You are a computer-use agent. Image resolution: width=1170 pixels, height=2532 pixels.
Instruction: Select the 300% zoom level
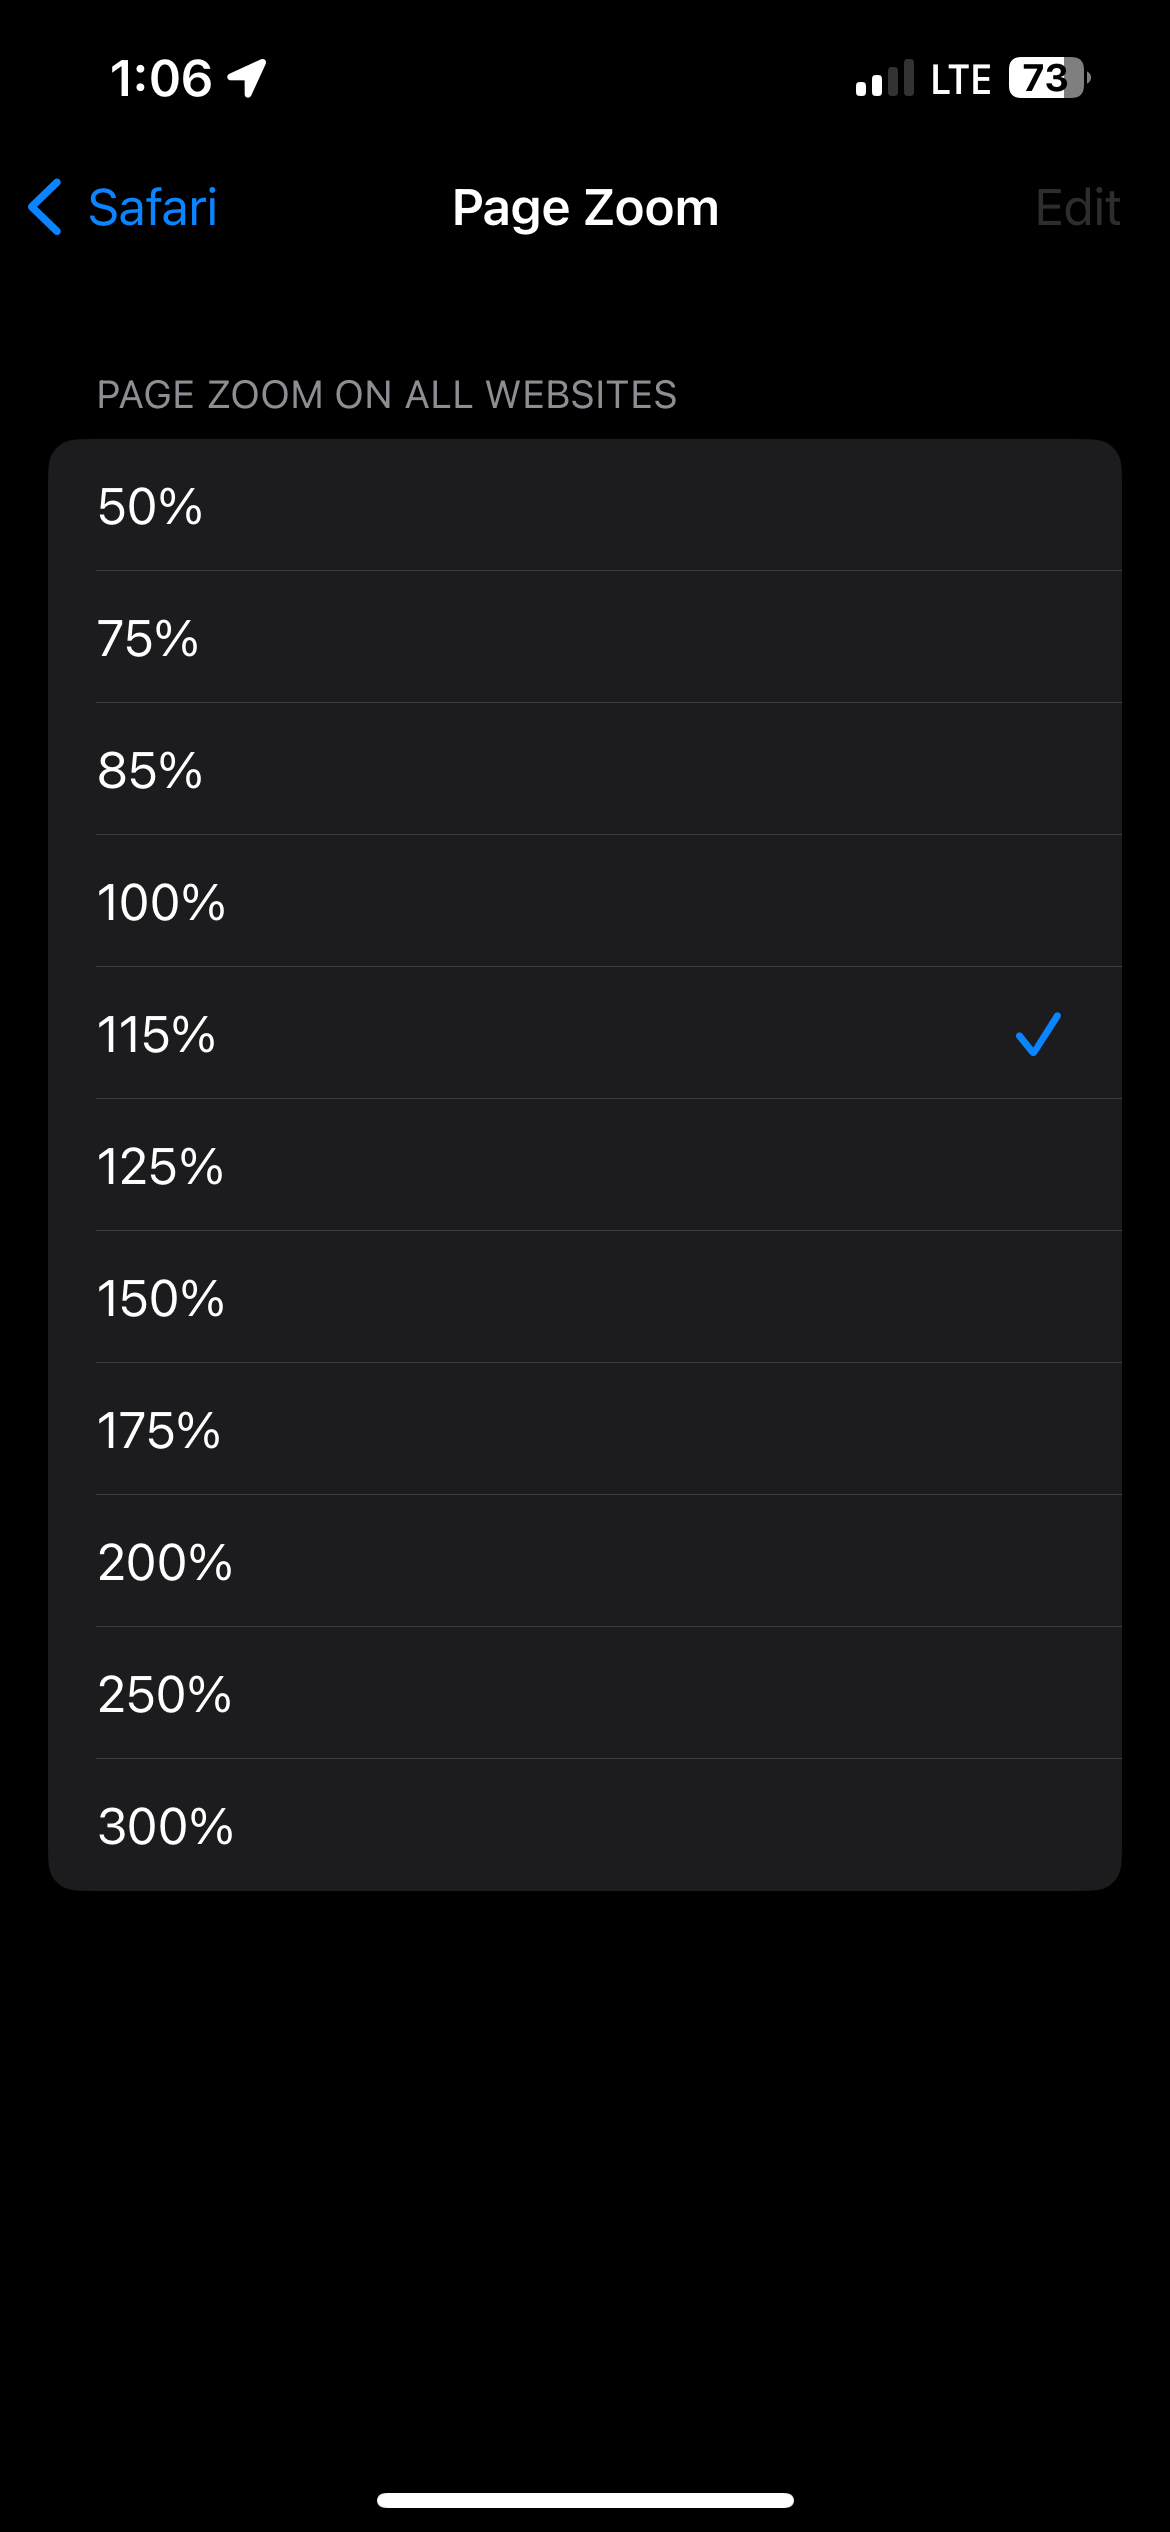[x=585, y=1826]
